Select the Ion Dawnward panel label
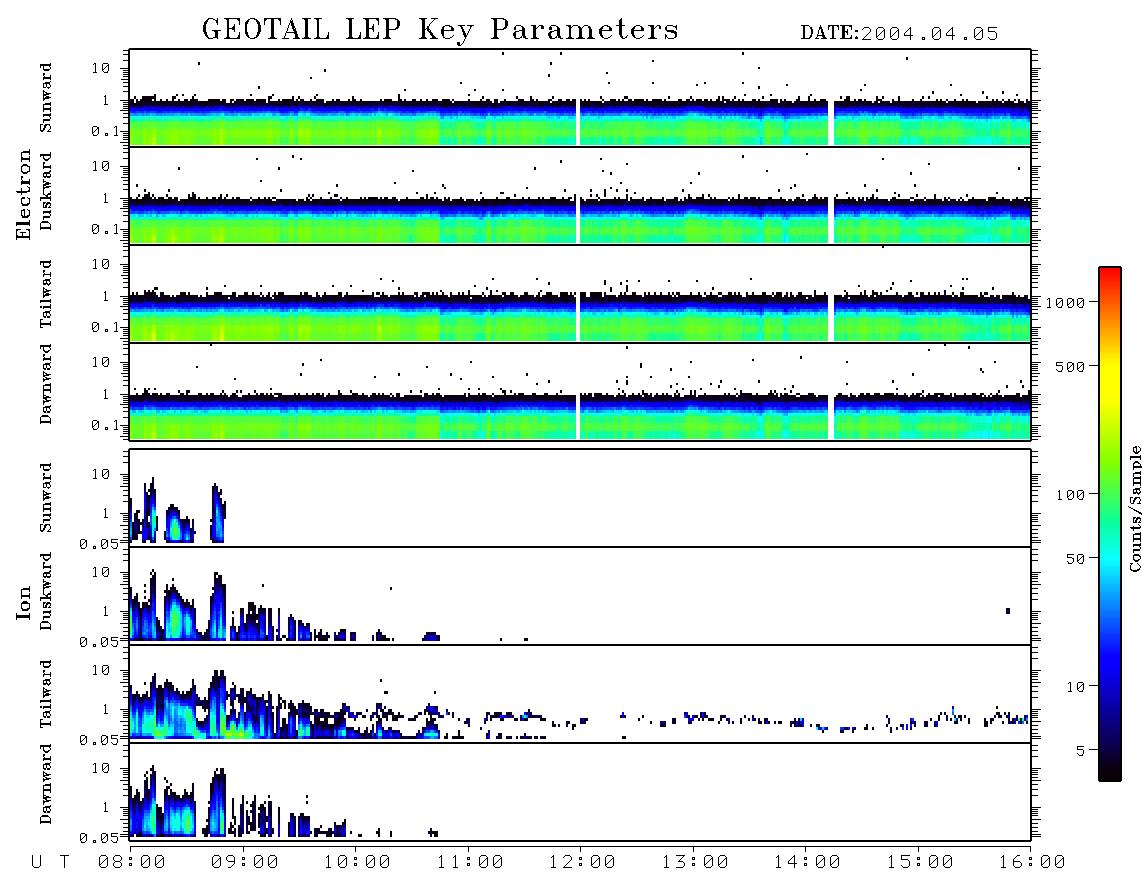 click(x=46, y=784)
